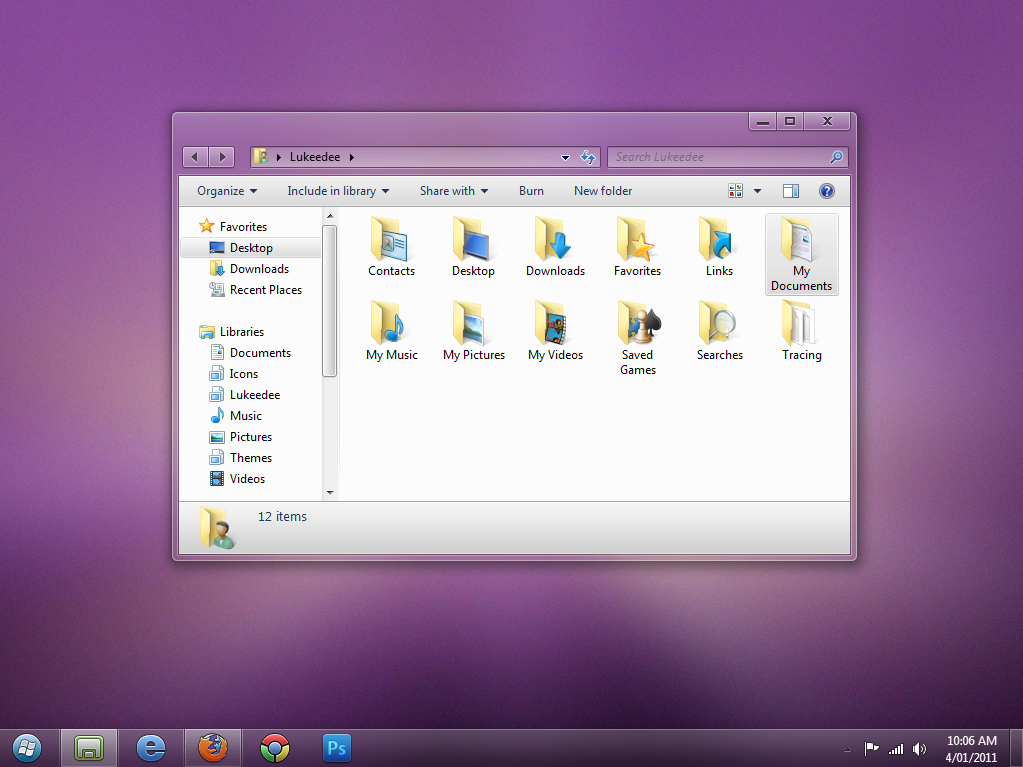
Task: Toggle the preview pane button
Action: tap(791, 191)
